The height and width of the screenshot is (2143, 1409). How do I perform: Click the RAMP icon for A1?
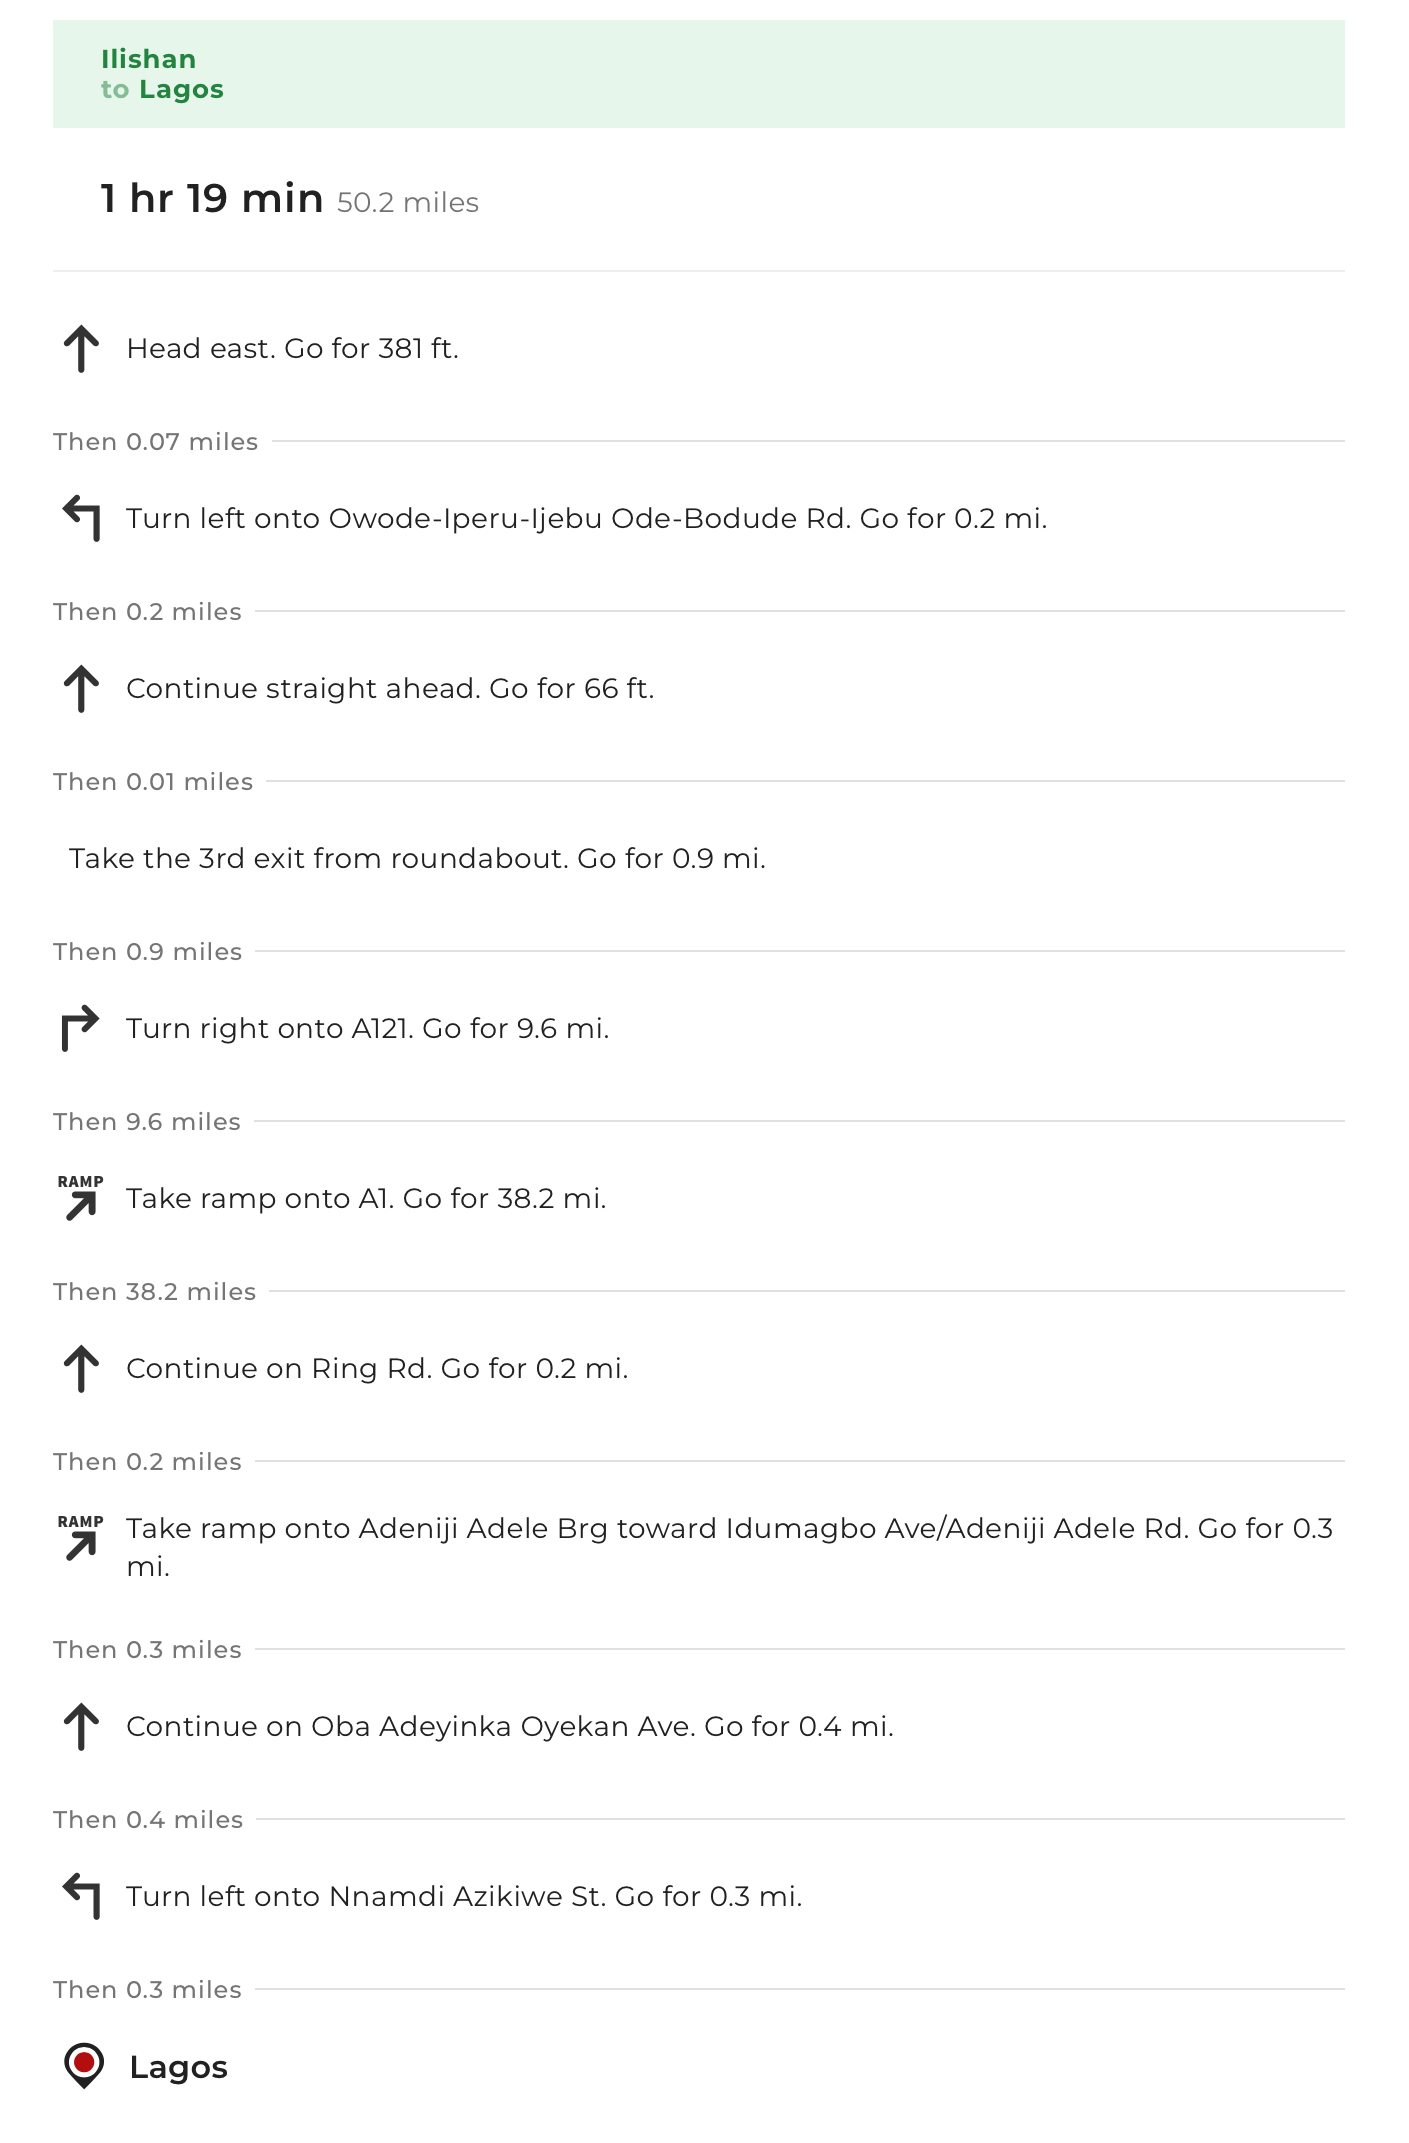tap(81, 1198)
